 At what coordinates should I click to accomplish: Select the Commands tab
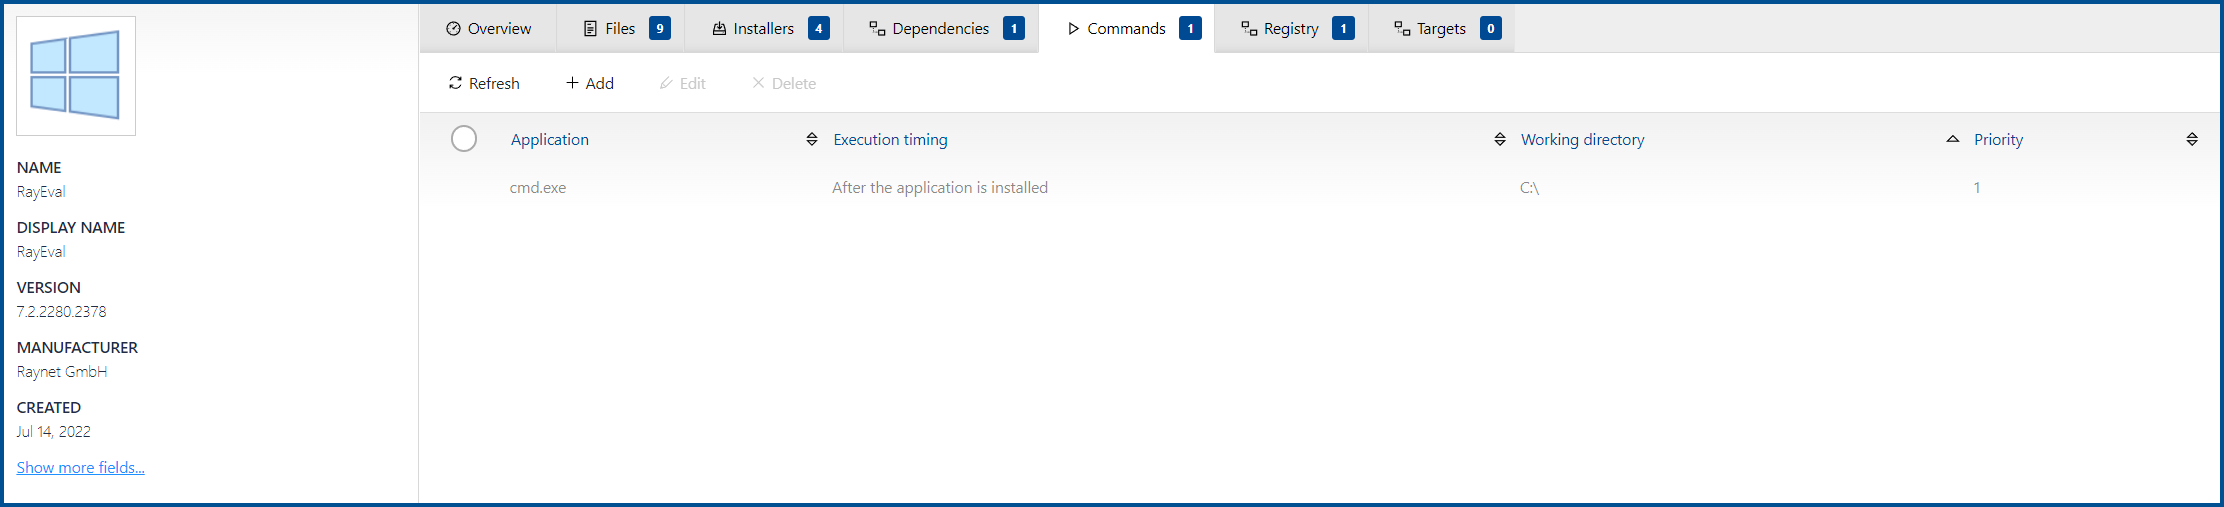coord(1127,28)
